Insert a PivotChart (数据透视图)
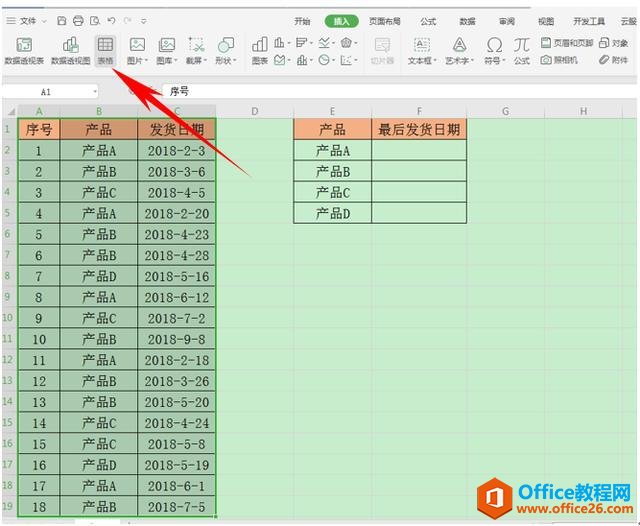The image size is (640, 526). click(x=71, y=50)
